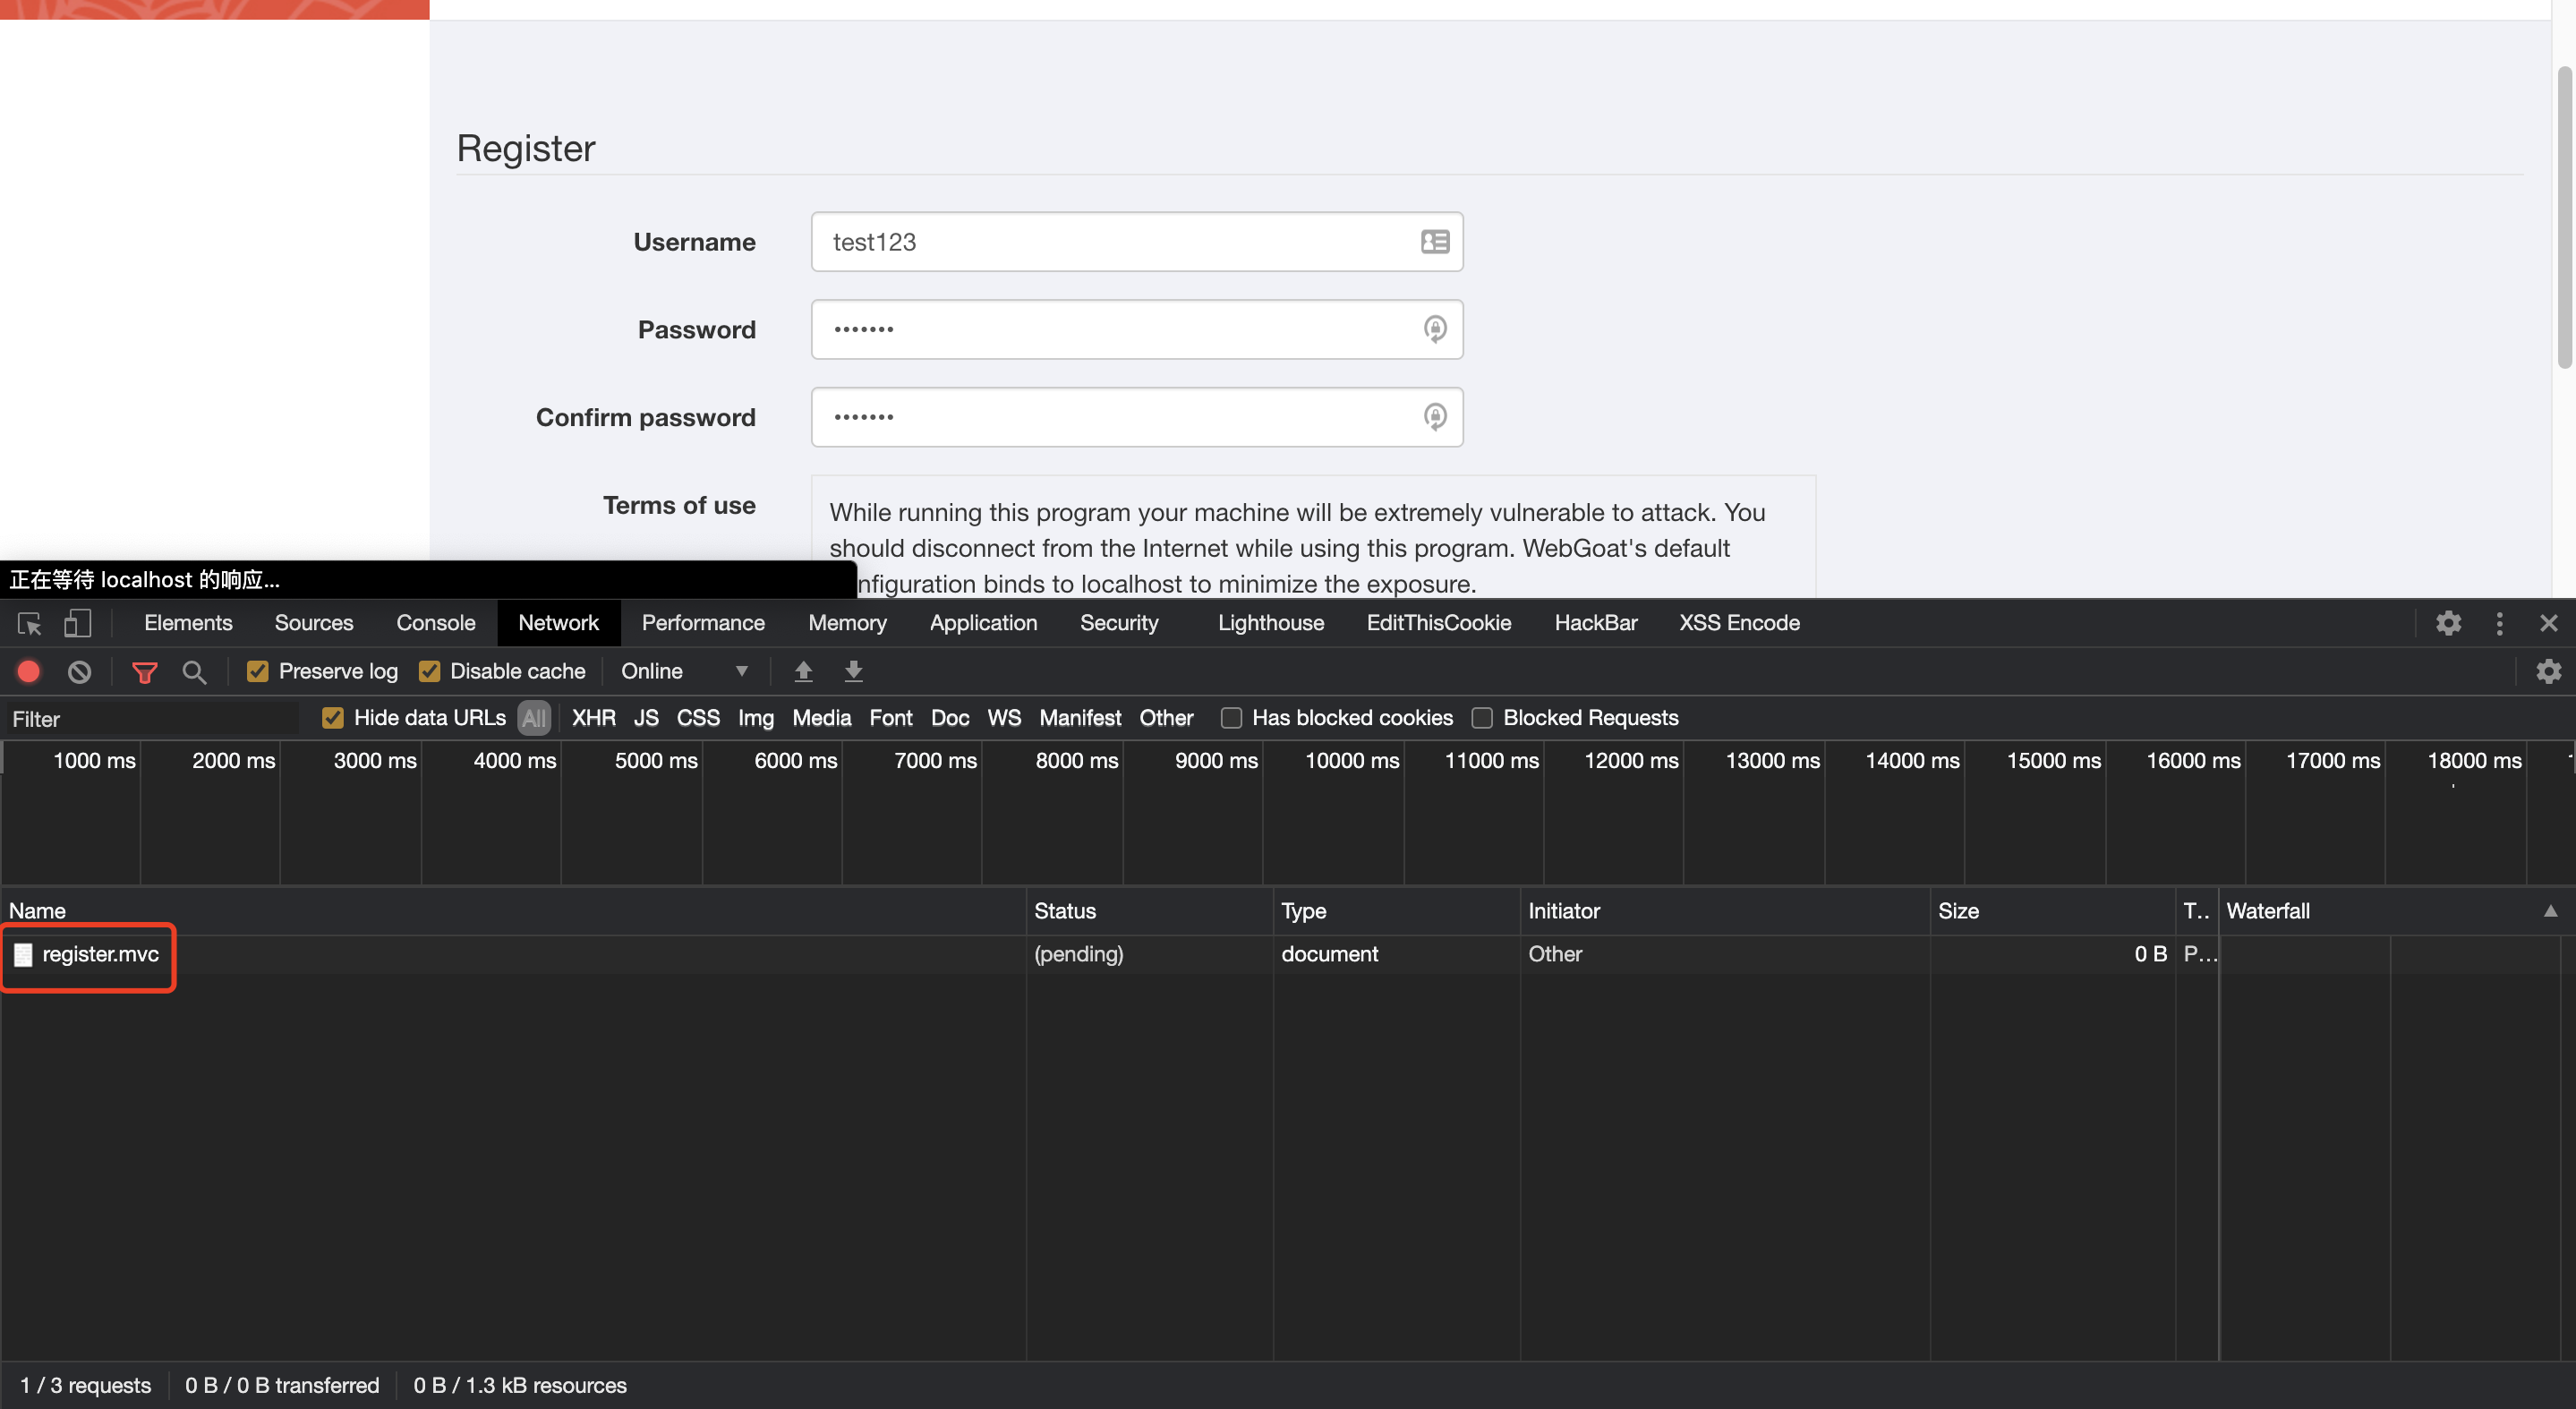Open DevTools settings gear
The width and height of the screenshot is (2576, 1409).
click(x=2447, y=623)
